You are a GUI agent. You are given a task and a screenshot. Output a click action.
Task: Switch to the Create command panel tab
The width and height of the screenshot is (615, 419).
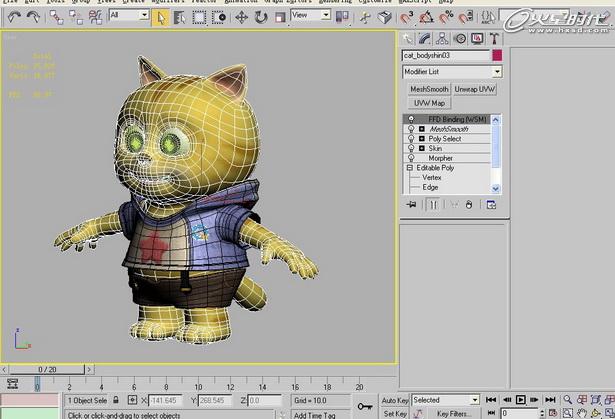(408, 38)
